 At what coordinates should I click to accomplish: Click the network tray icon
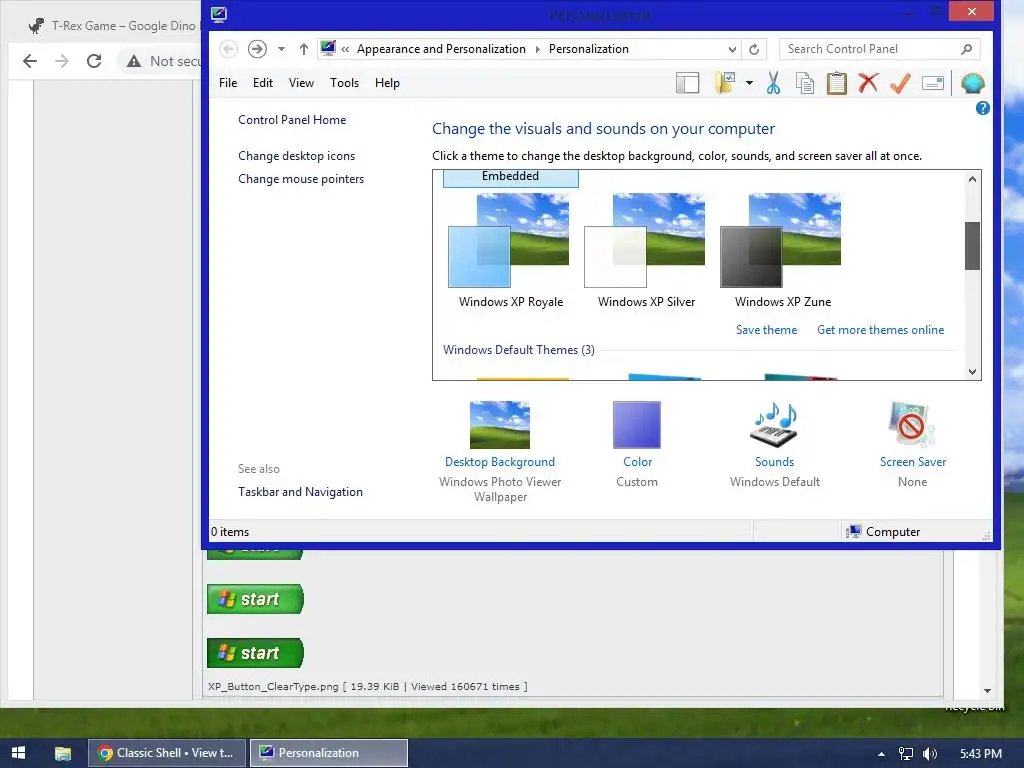[x=905, y=754]
